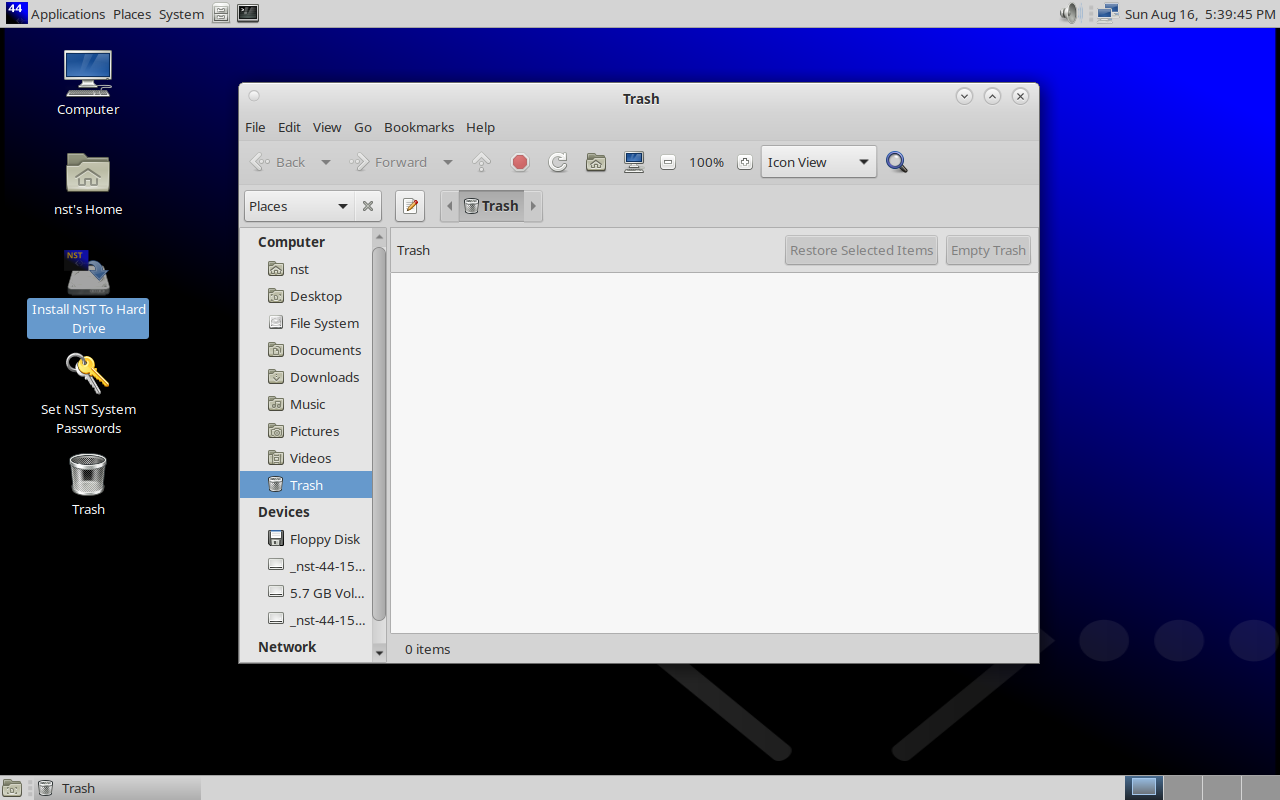
Task: Select Floppy Disk under Devices
Action: pyautogui.click(x=306, y=539)
